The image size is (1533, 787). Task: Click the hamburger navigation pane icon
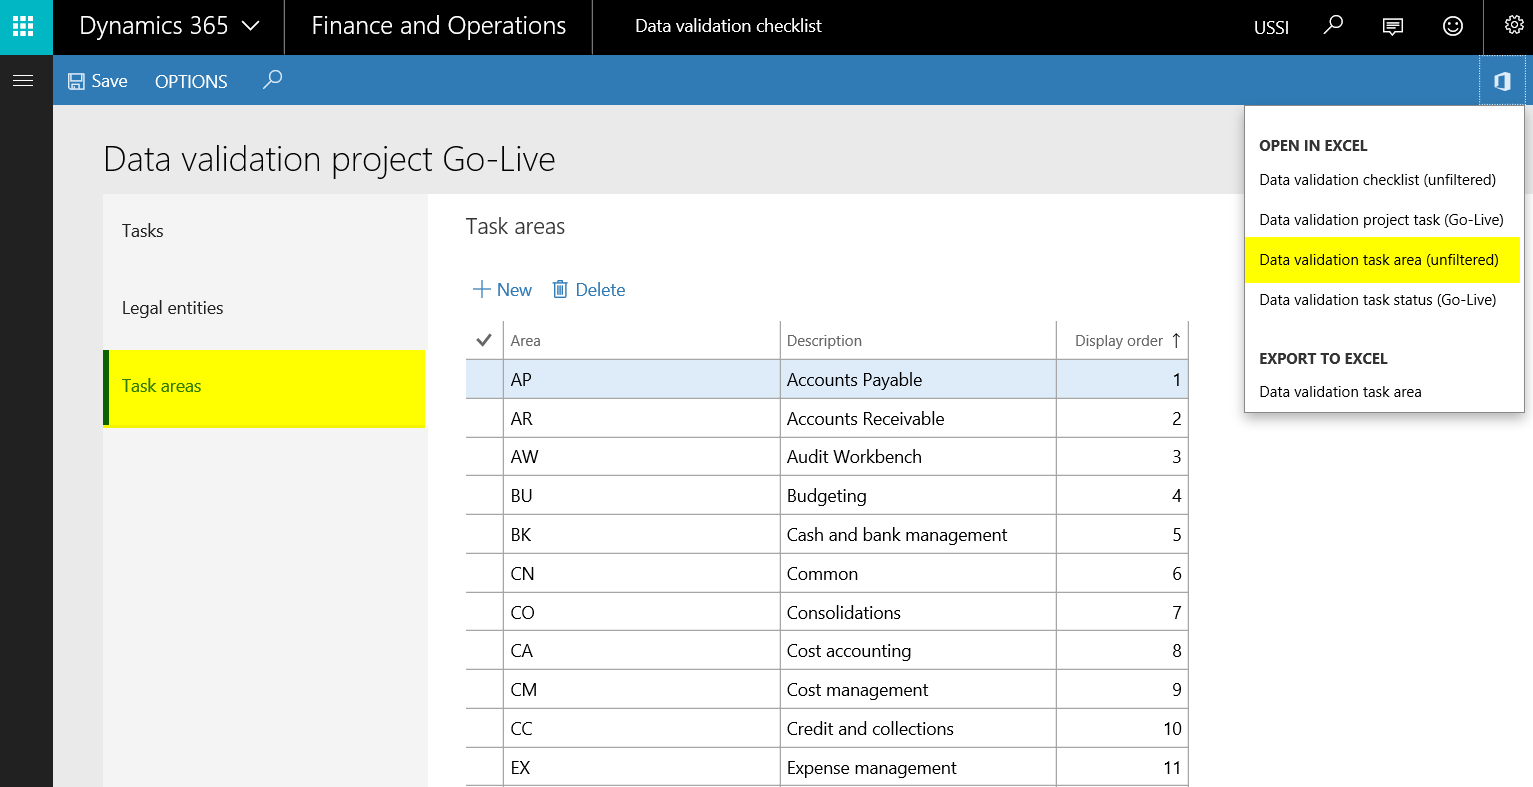pos(23,81)
